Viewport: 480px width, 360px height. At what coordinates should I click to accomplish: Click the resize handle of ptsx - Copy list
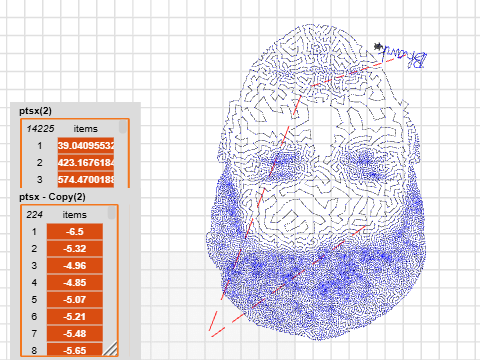click(110, 348)
